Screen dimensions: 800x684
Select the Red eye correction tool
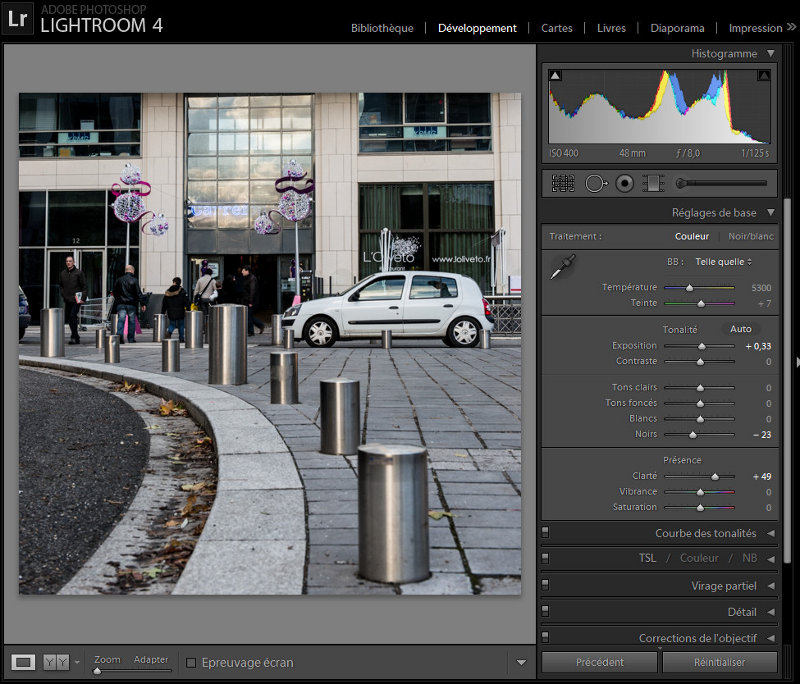[x=624, y=183]
